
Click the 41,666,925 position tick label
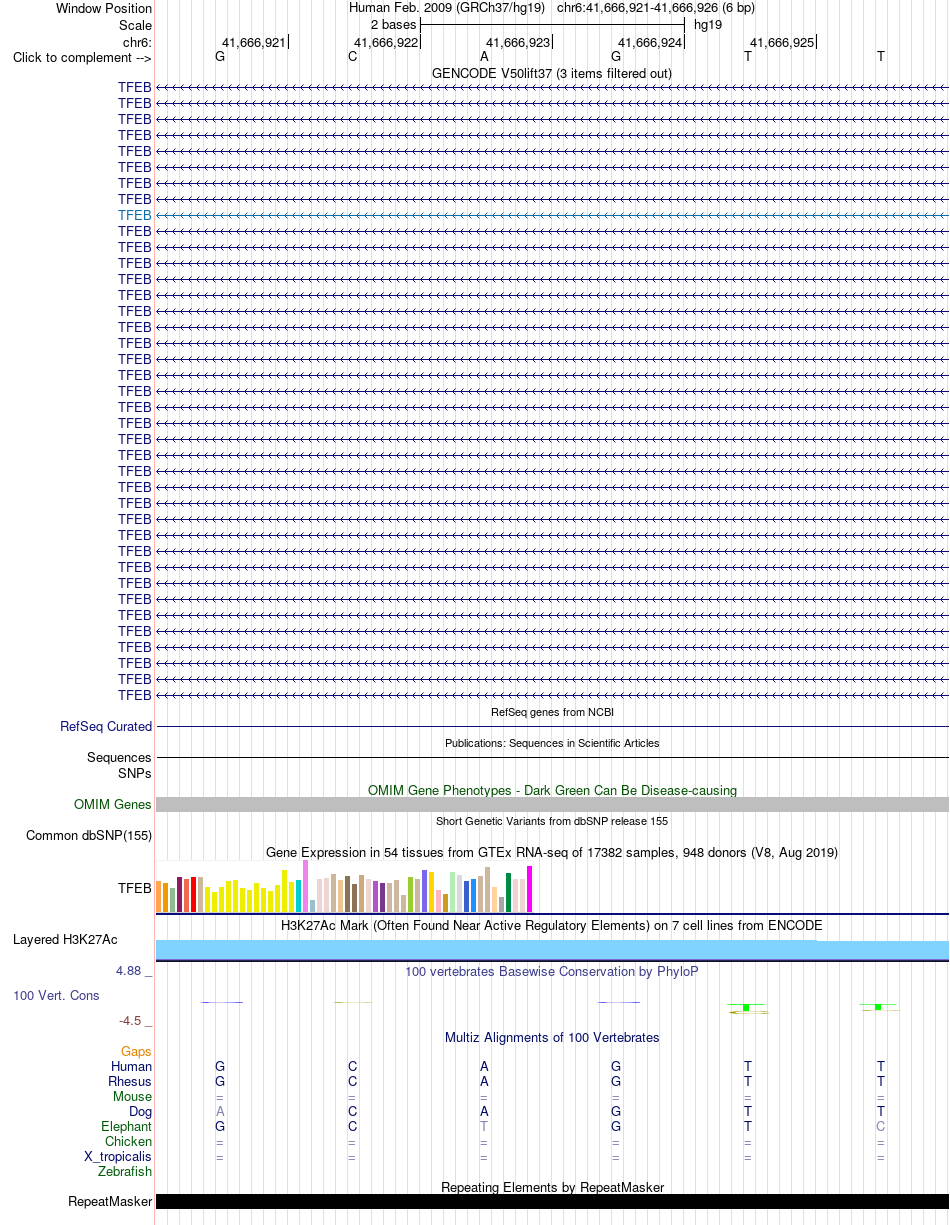tap(782, 42)
